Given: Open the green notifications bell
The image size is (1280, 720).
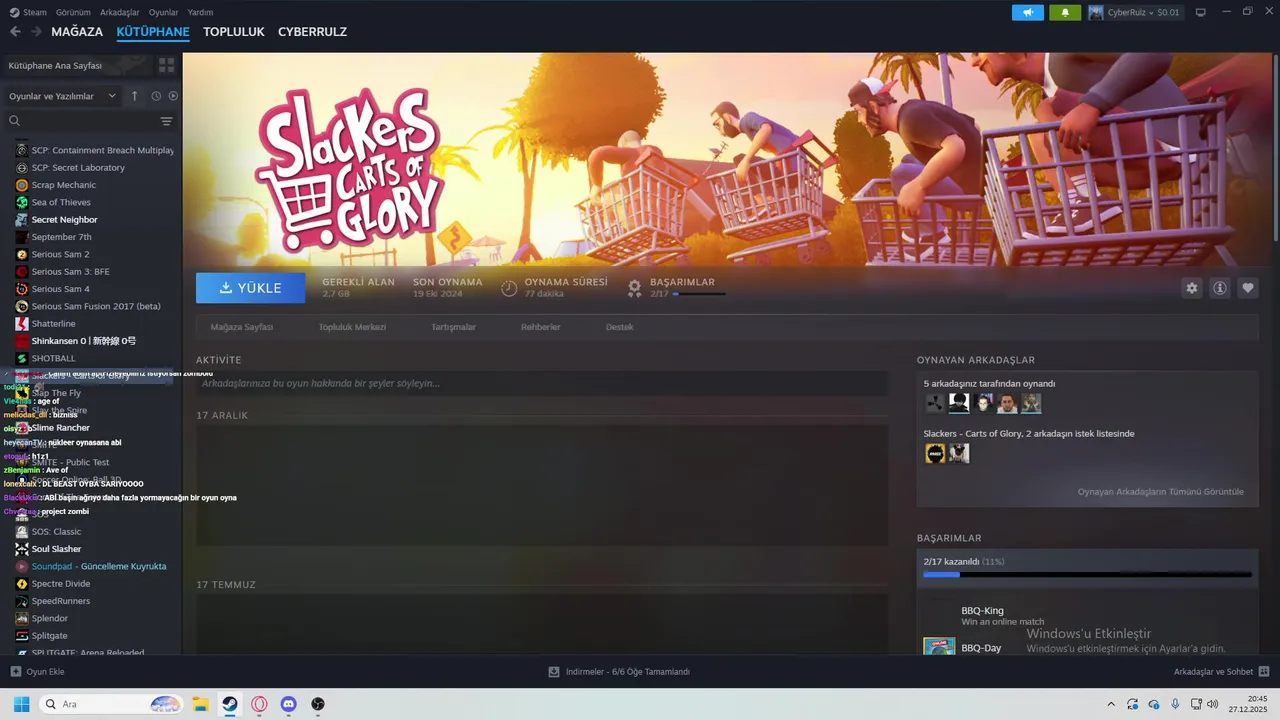Looking at the screenshot, I should tap(1065, 12).
